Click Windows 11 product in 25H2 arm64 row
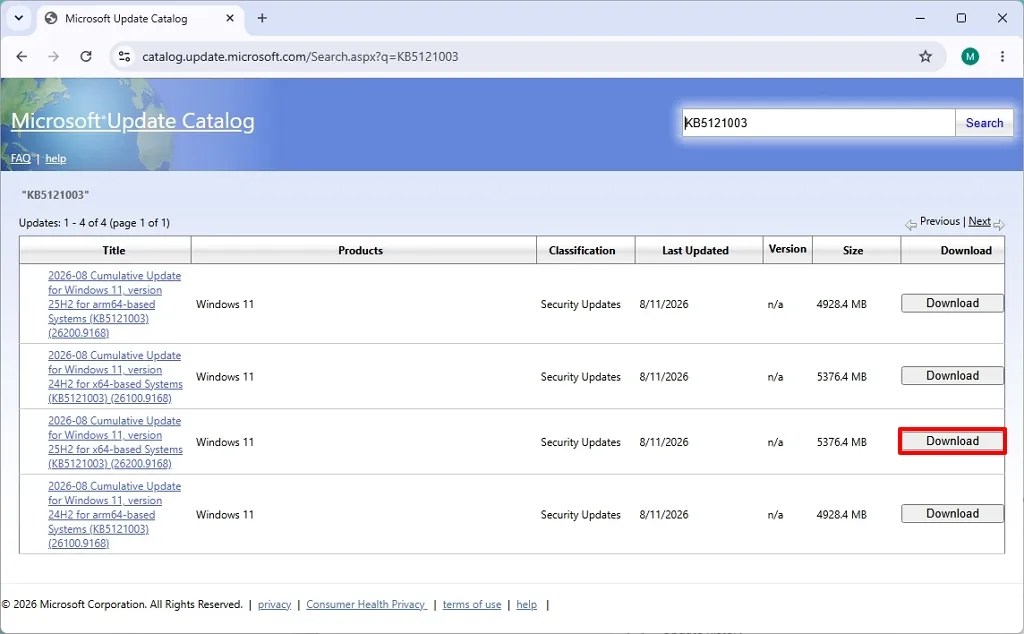 point(225,304)
